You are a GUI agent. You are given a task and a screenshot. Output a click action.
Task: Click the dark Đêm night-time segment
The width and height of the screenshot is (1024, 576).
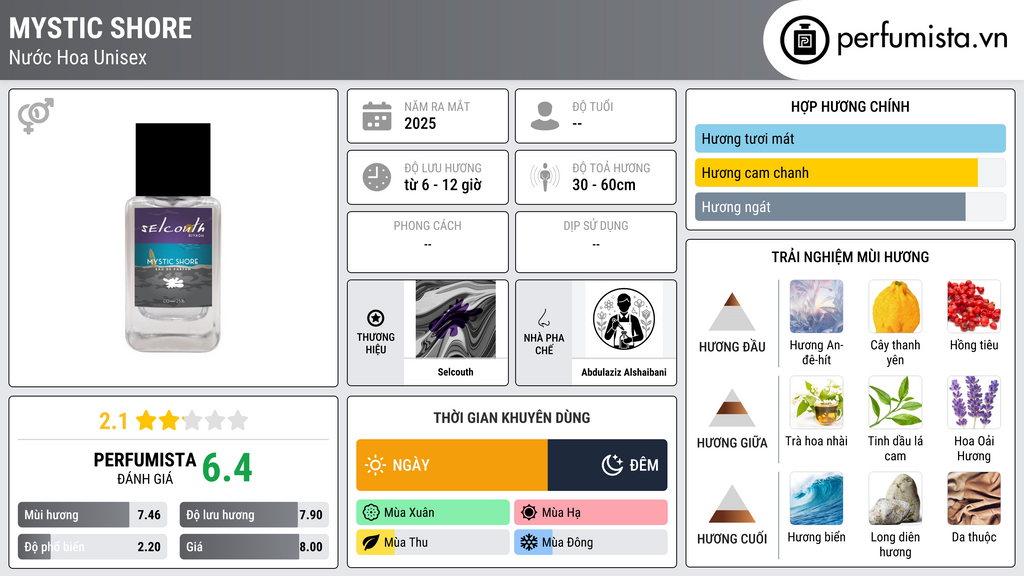coord(607,465)
